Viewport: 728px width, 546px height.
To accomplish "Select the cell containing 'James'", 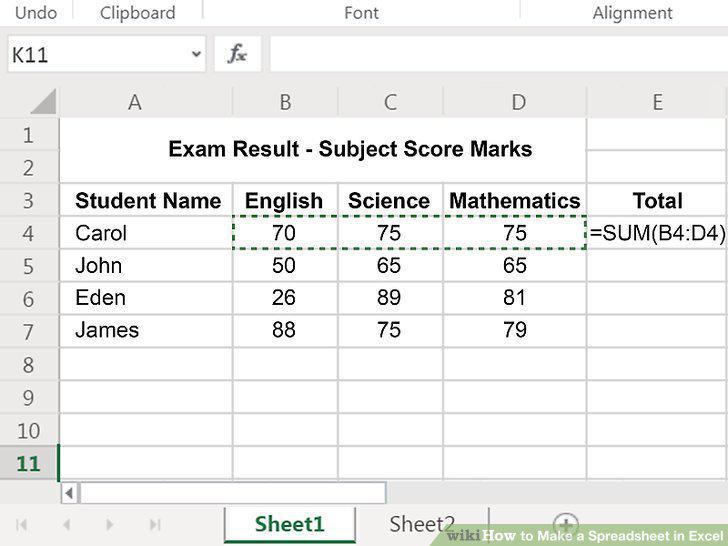I will [x=146, y=332].
